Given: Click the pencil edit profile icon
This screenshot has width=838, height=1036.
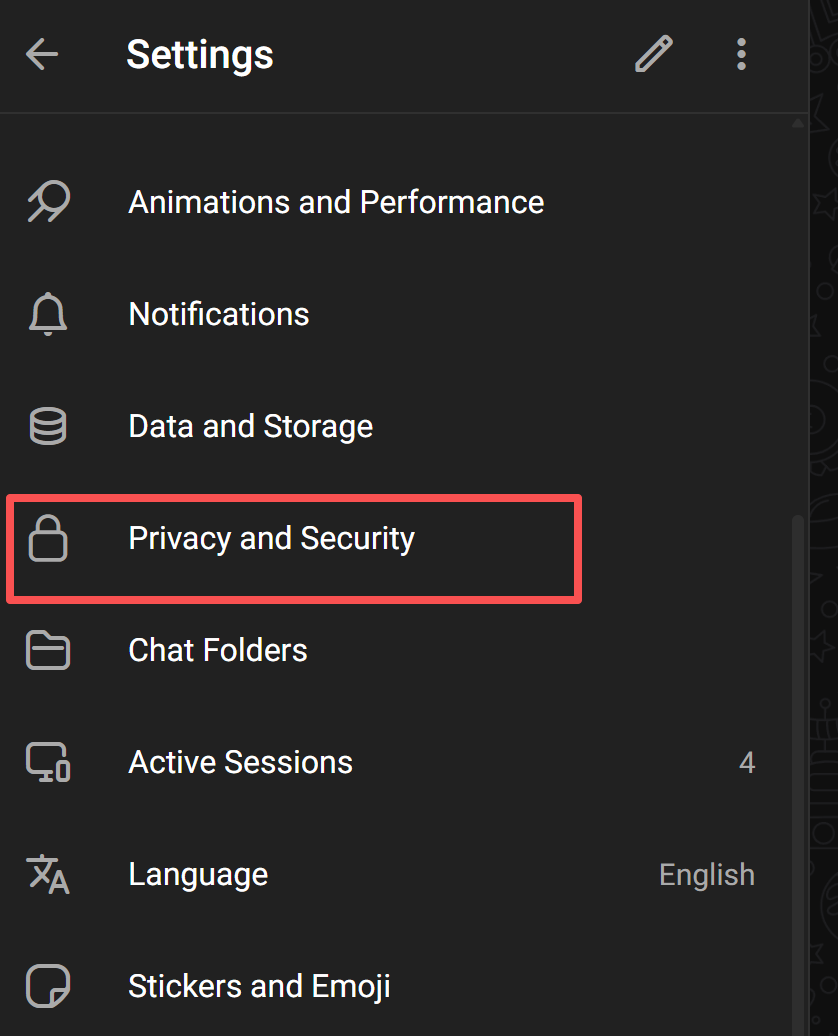Looking at the screenshot, I should [654, 54].
